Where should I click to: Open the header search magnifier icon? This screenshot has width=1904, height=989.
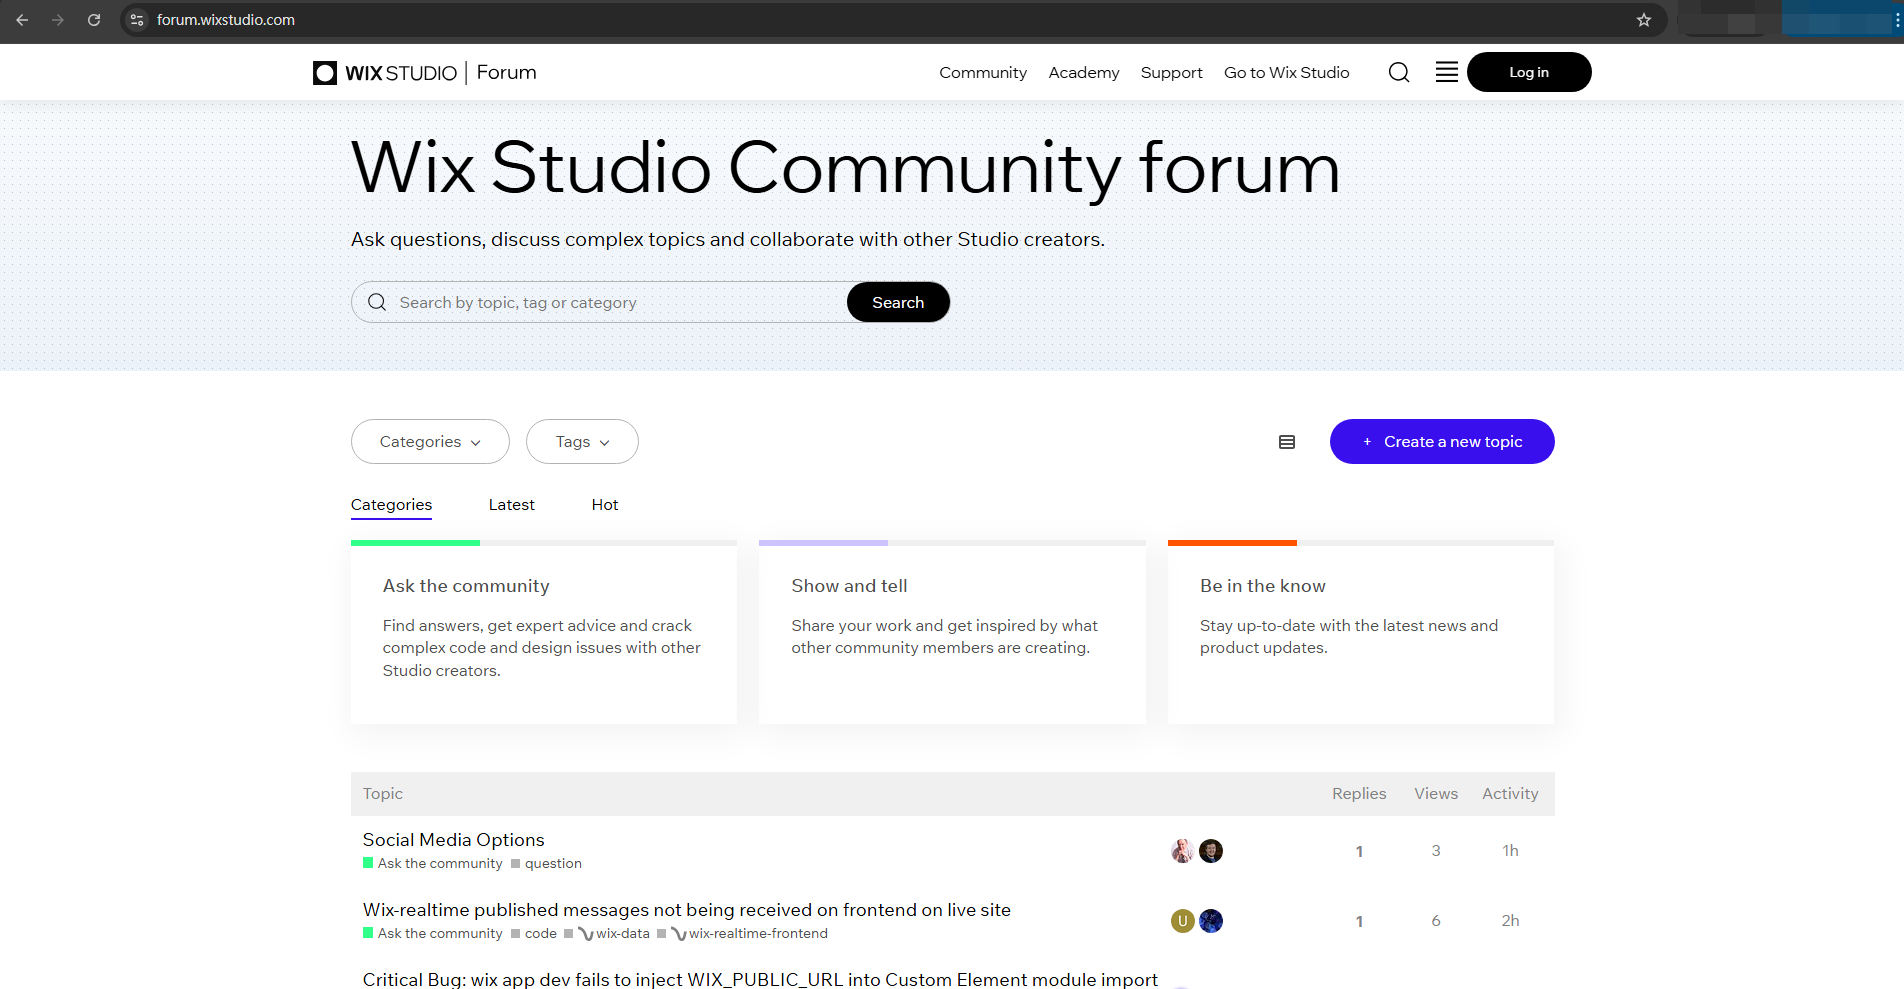[1399, 73]
